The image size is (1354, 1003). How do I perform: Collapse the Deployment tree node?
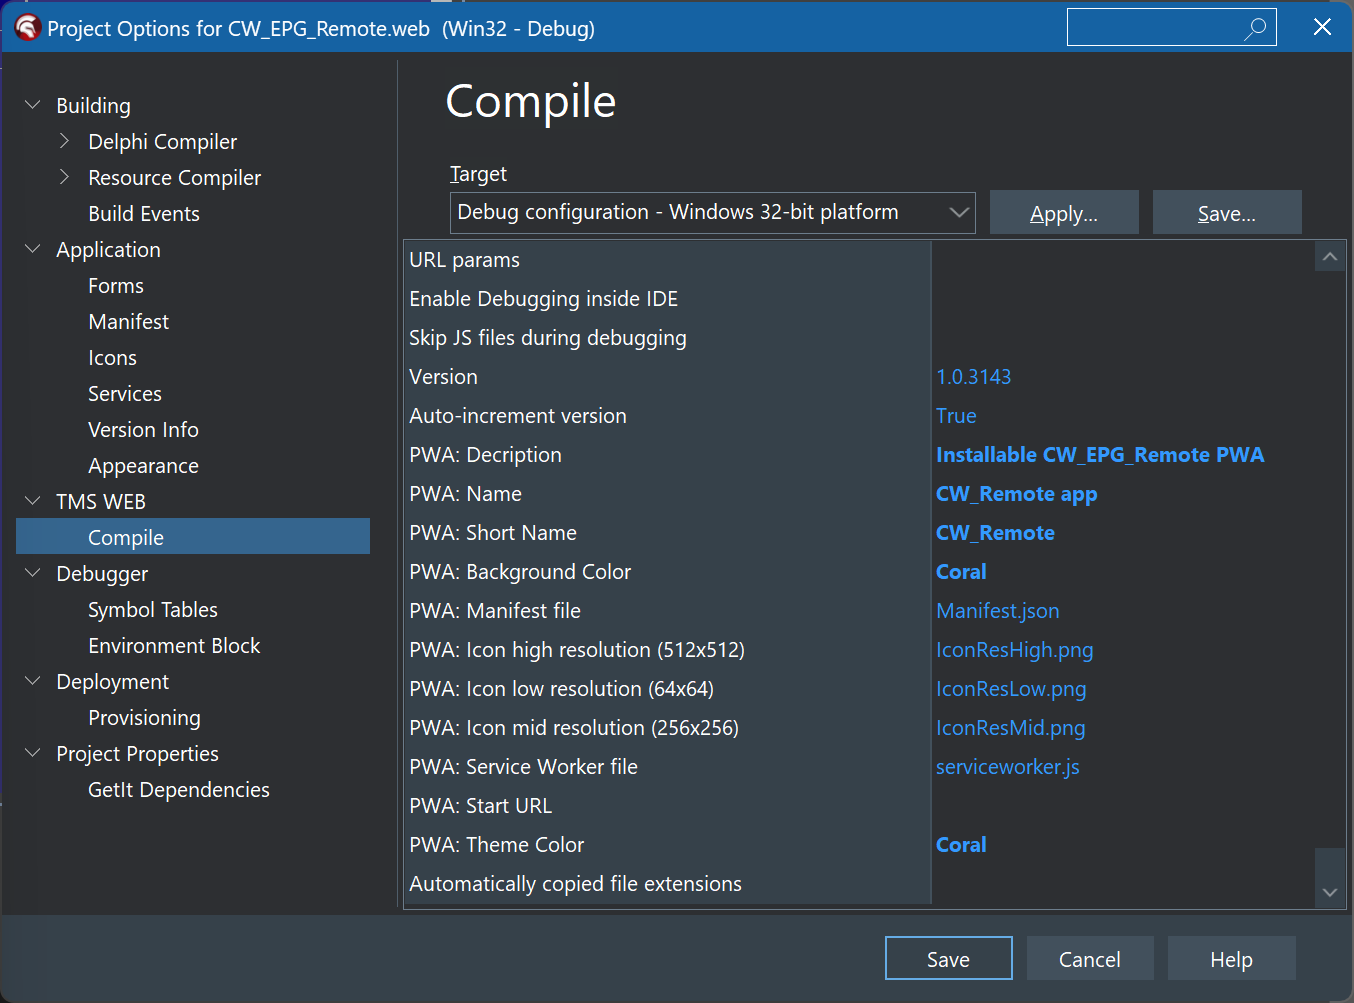(x=33, y=681)
